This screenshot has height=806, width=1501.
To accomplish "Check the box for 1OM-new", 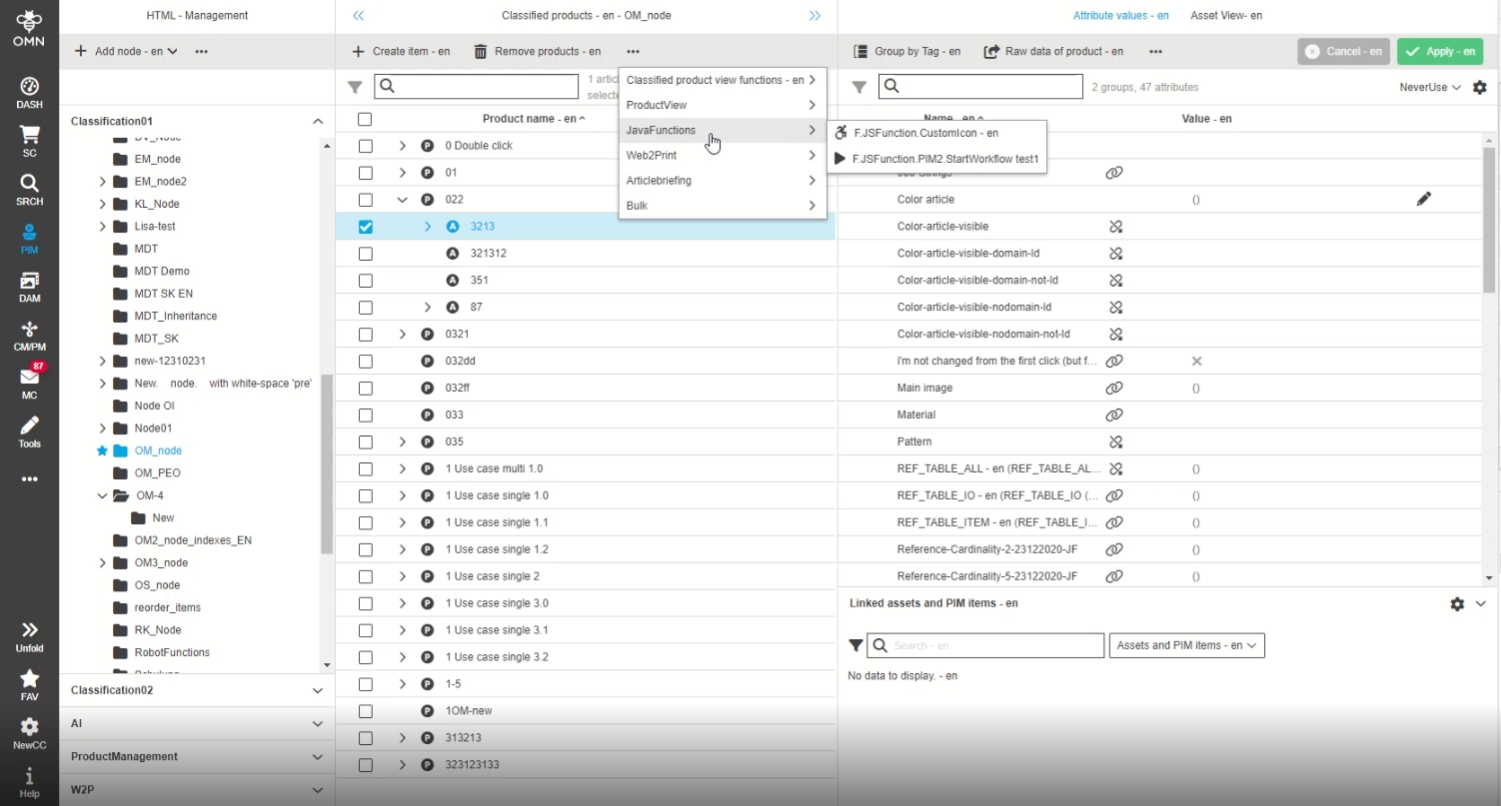I will pyautogui.click(x=365, y=711).
